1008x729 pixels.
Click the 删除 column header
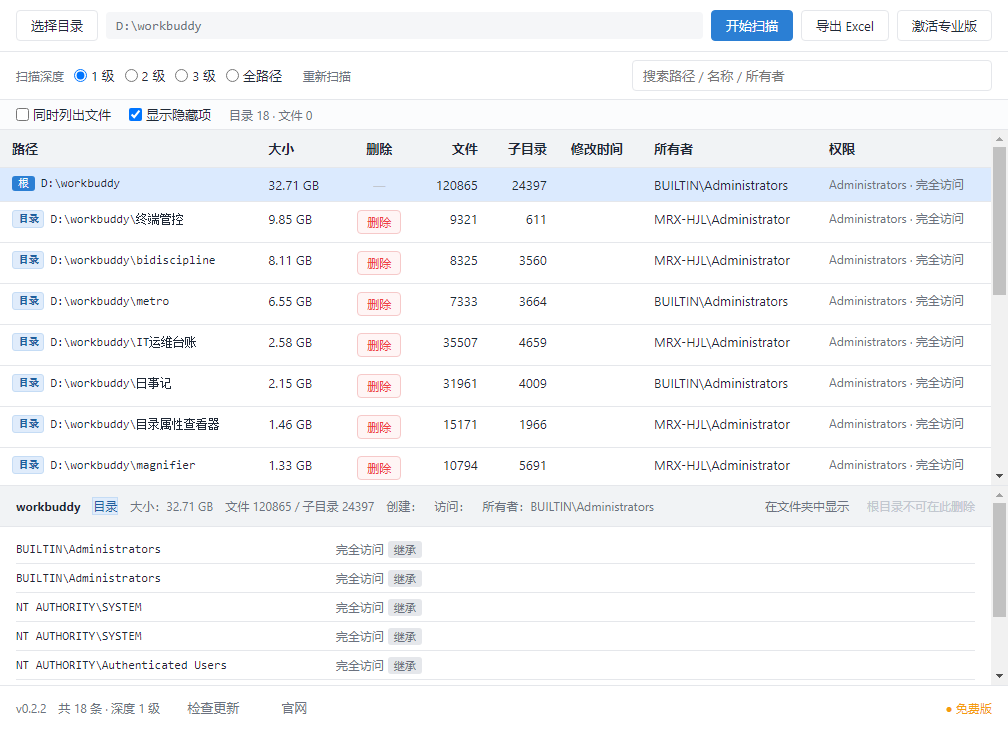(x=379, y=149)
